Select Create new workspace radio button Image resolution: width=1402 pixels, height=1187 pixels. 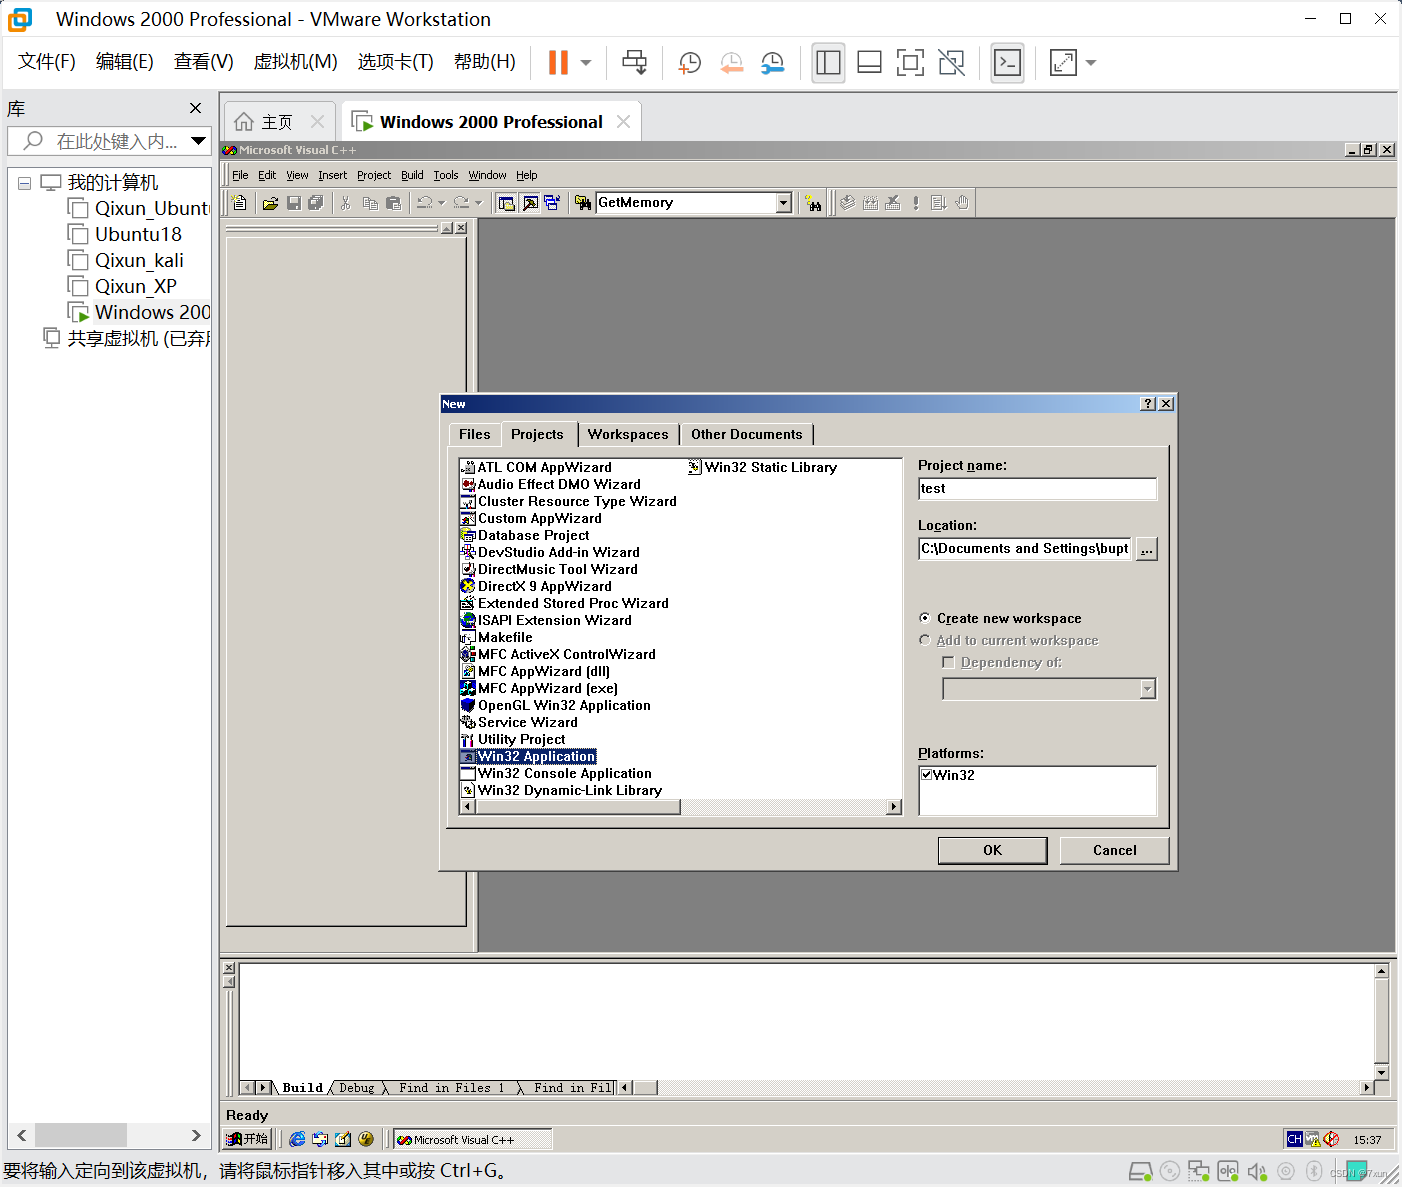pyautogui.click(x=925, y=618)
